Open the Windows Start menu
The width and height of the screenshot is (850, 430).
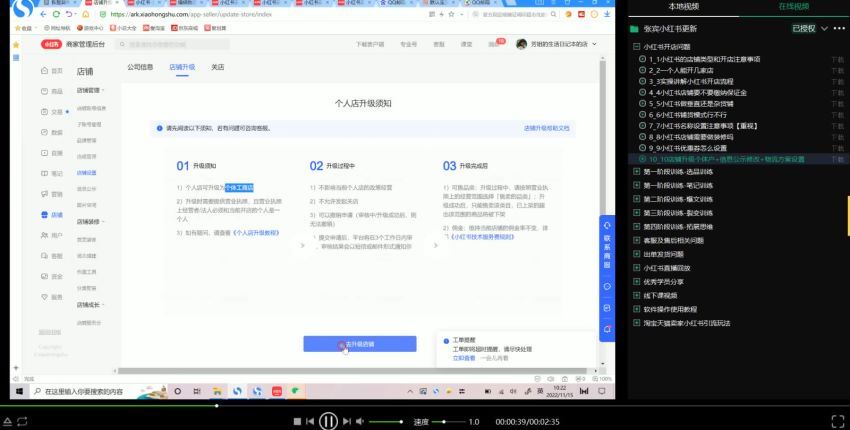pos(20,391)
